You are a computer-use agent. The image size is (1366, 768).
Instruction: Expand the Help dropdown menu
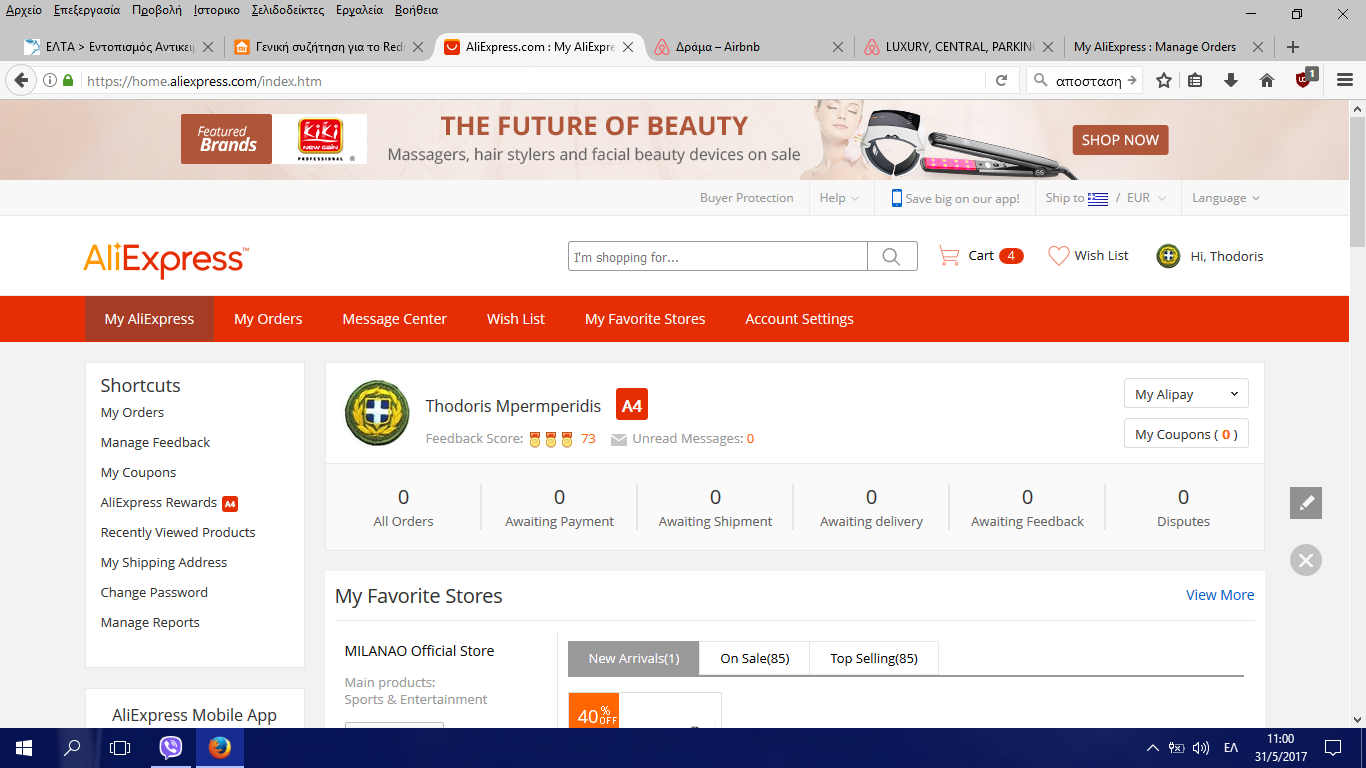click(x=839, y=198)
